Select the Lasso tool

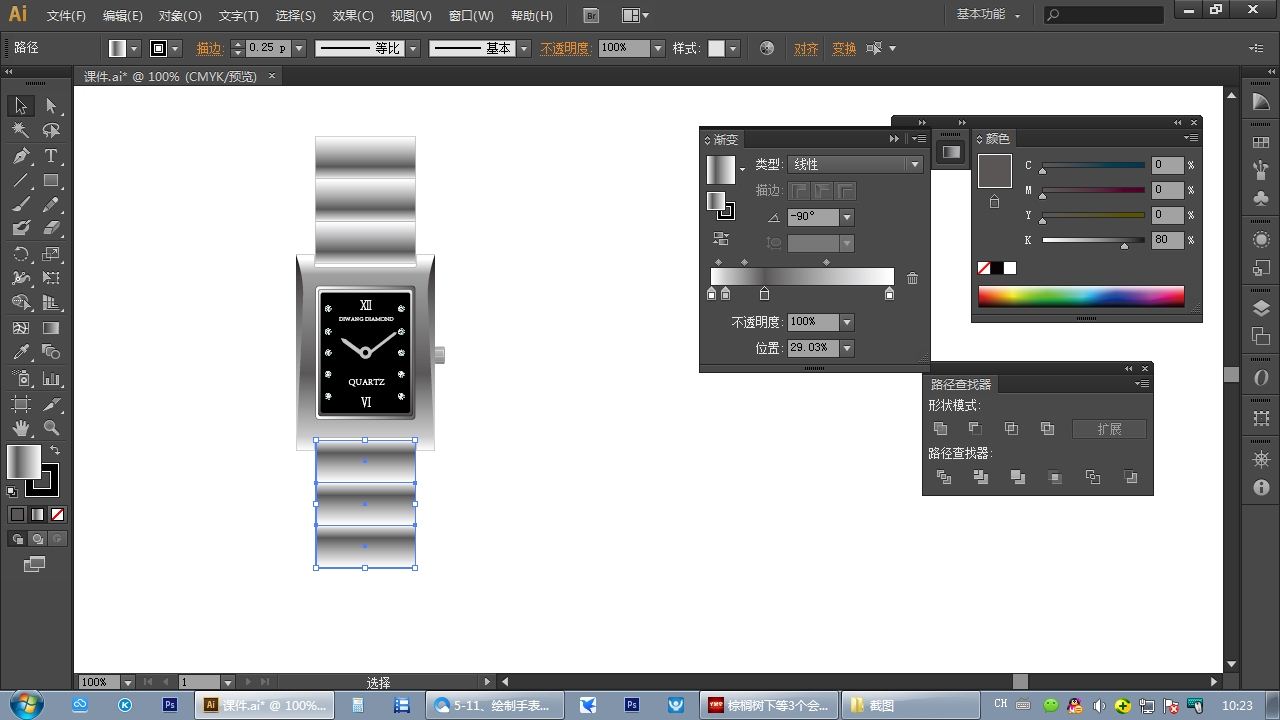coord(51,130)
